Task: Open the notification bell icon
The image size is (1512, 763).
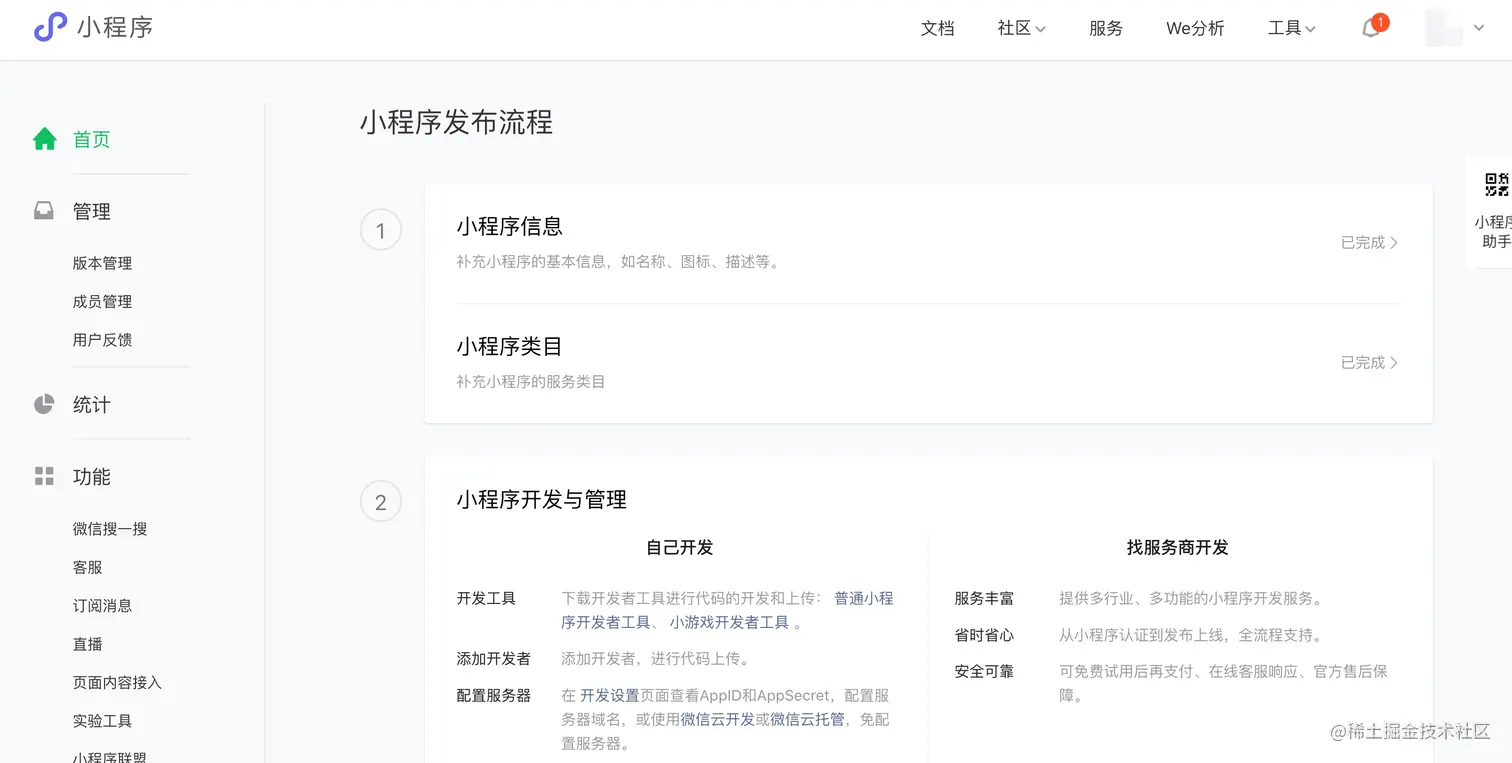Action: click(1371, 29)
